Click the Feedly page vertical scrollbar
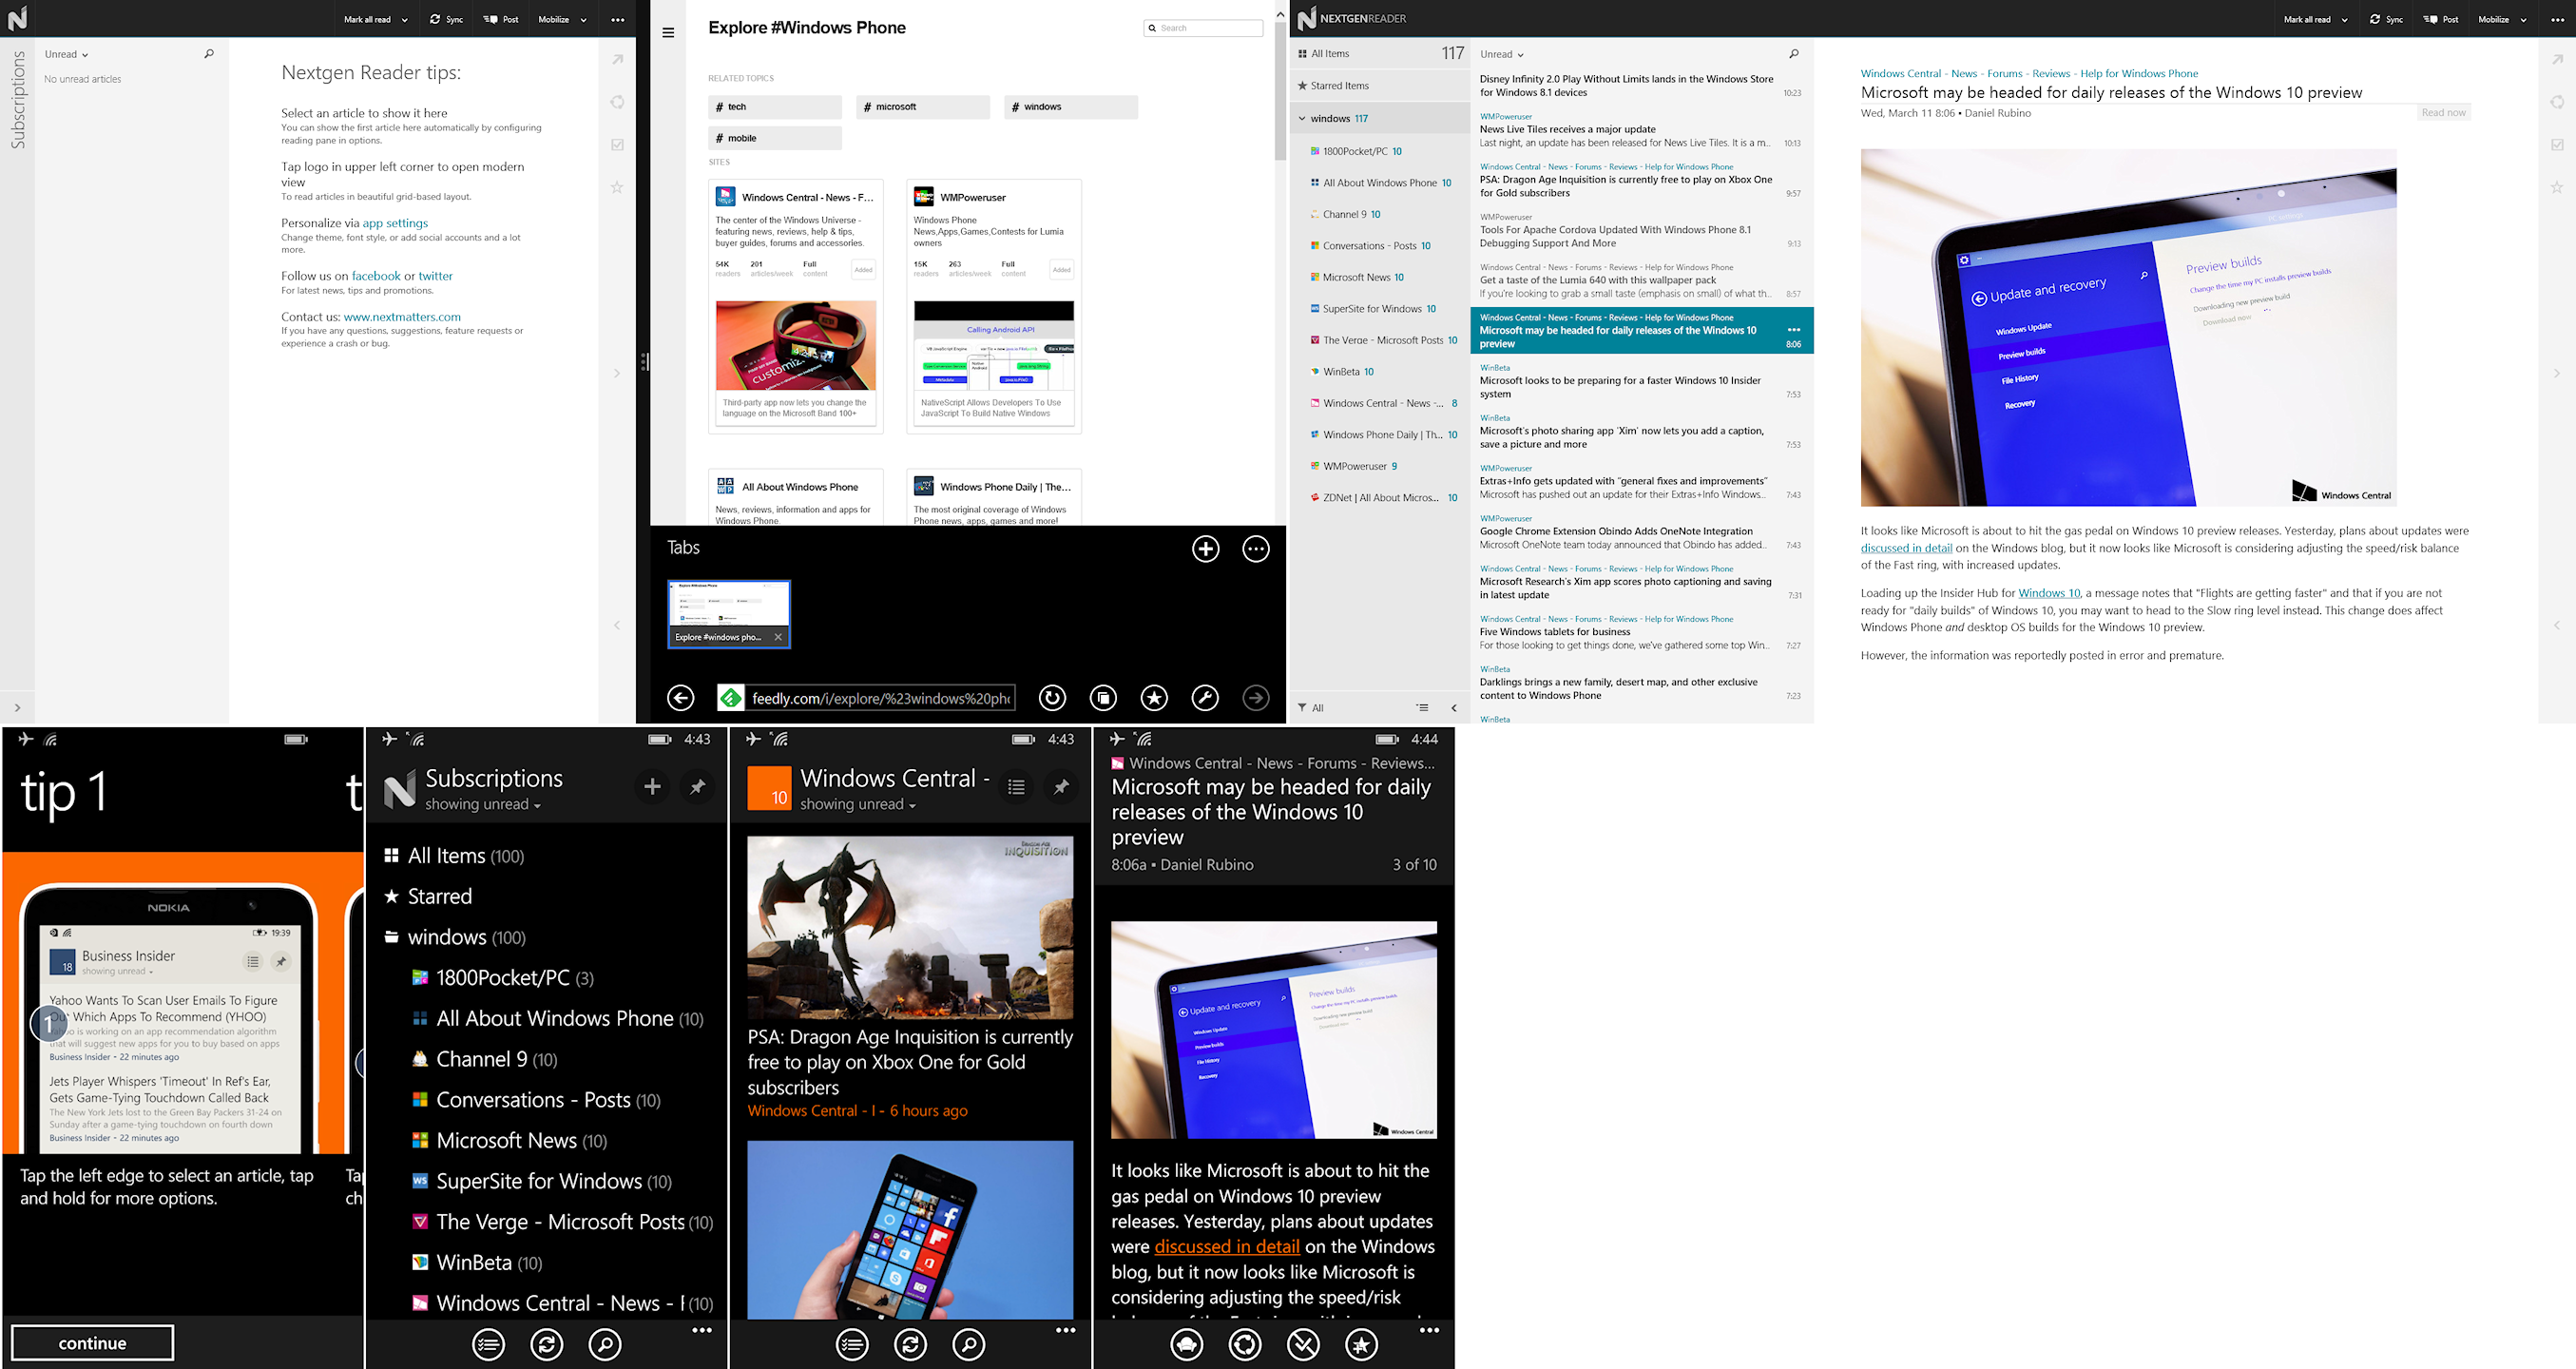 tap(1279, 90)
